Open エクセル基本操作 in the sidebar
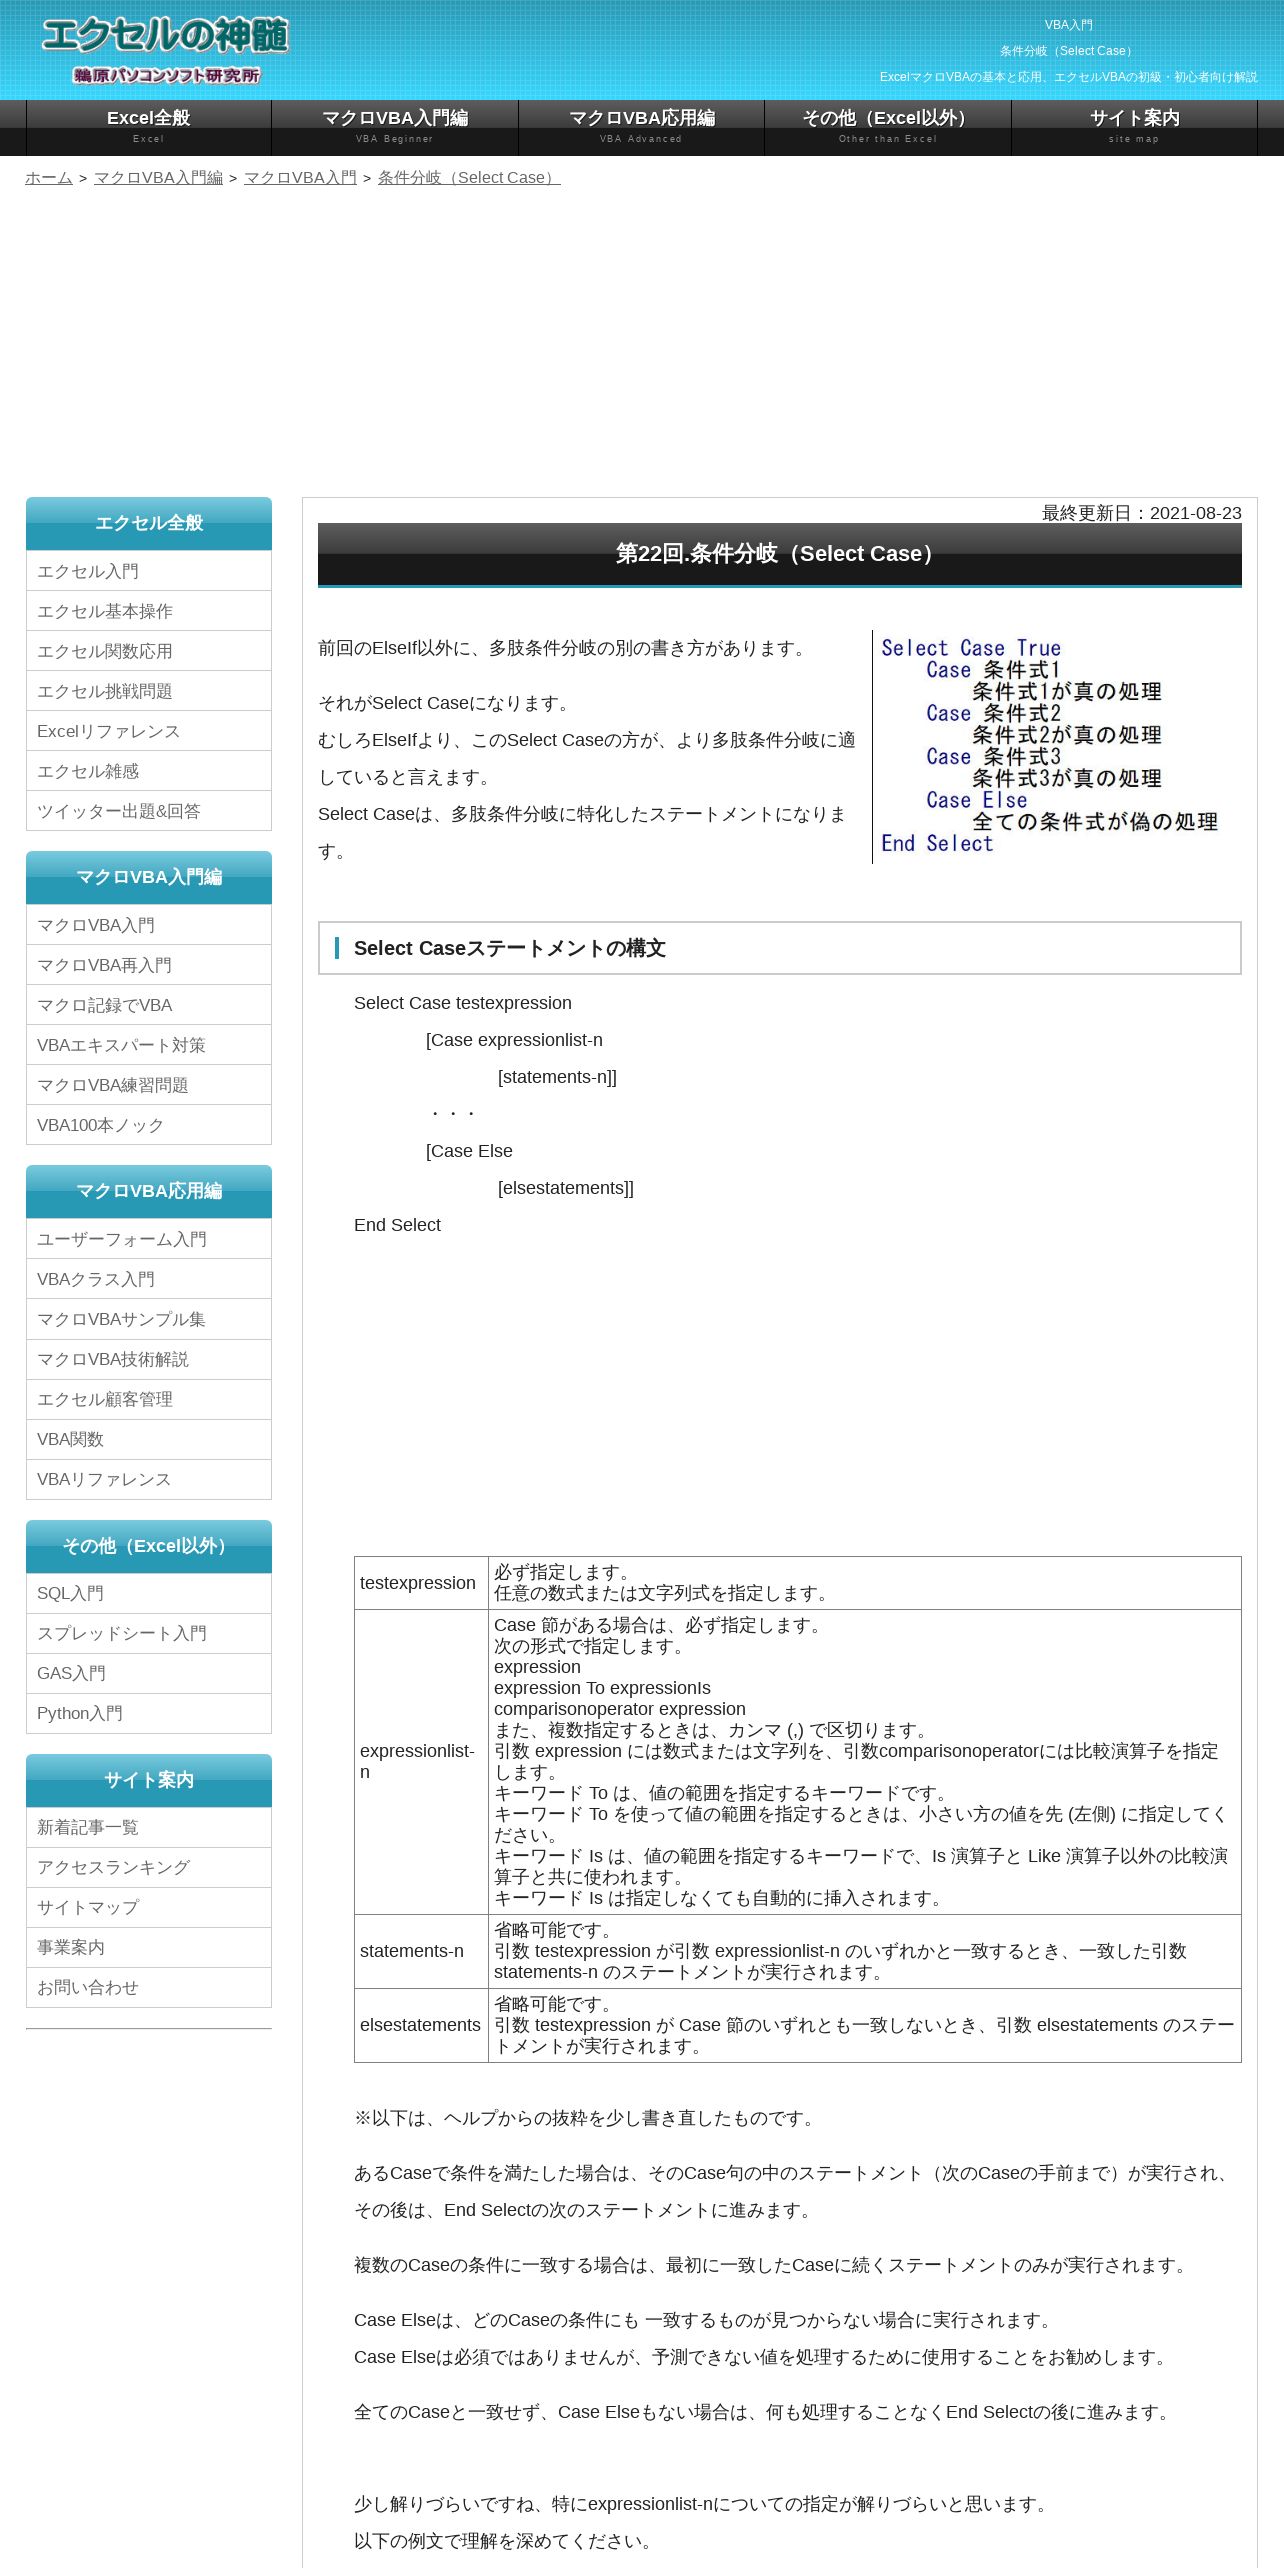The width and height of the screenshot is (1284, 2568). coord(148,611)
